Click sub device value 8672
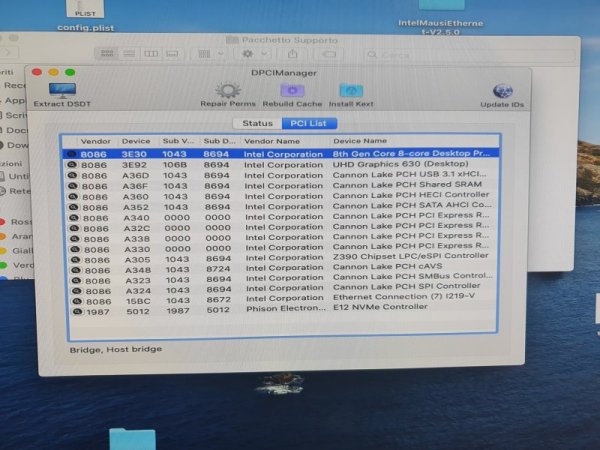This screenshot has width=600, height=450. pos(218,300)
